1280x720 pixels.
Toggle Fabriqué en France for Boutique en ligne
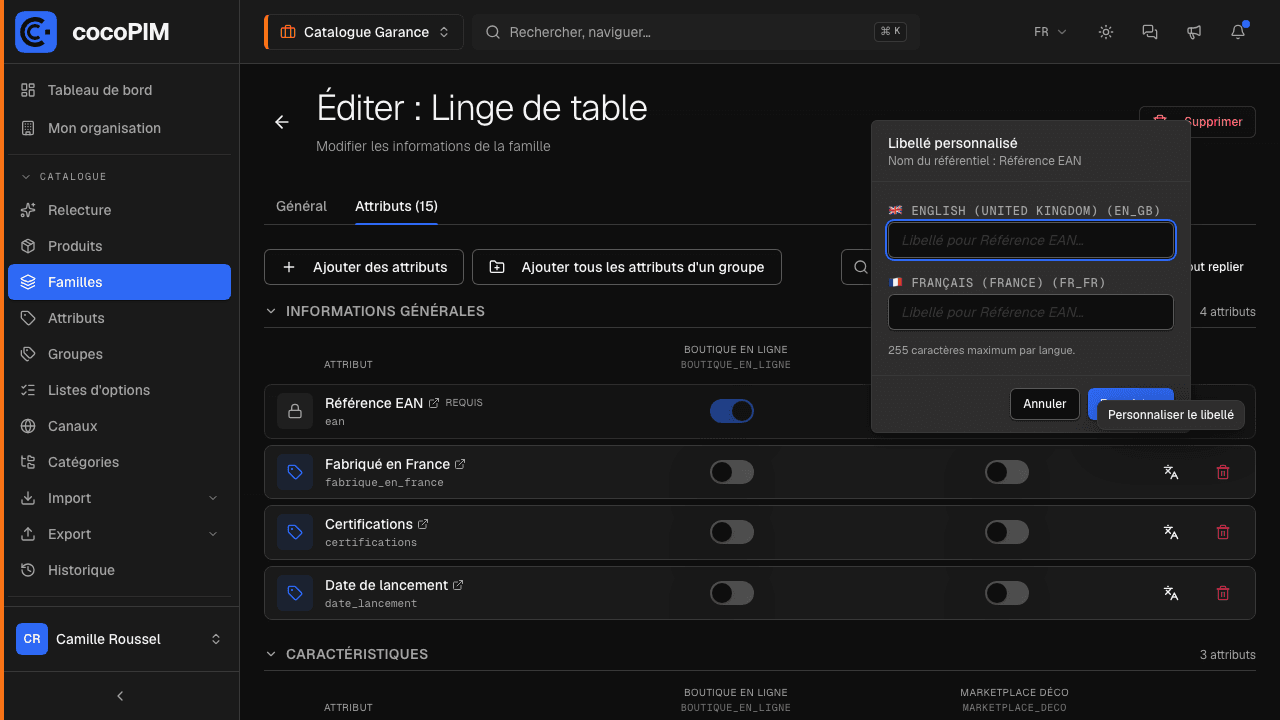(x=732, y=472)
